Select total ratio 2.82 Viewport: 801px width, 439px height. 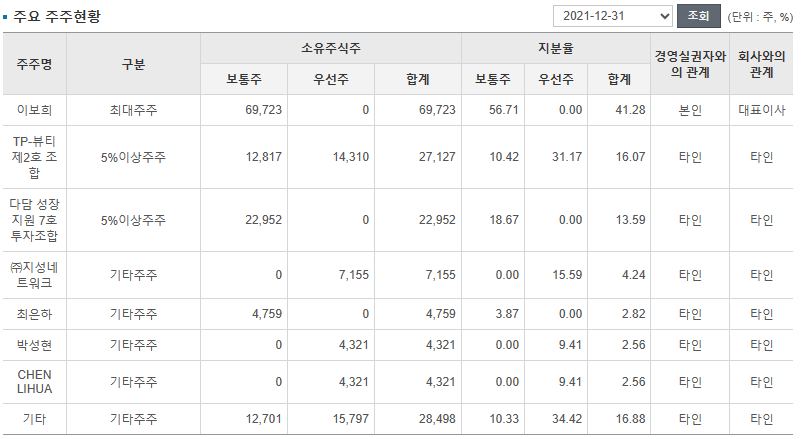[633, 314]
